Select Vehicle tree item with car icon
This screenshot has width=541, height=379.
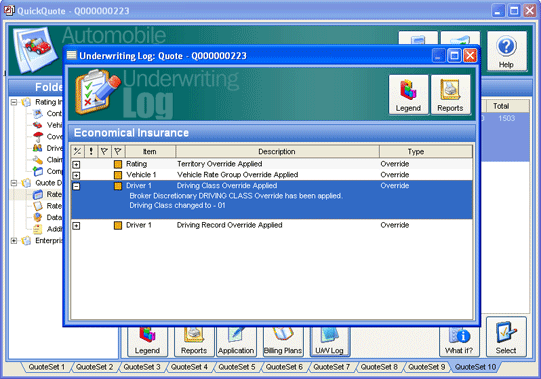click(47, 125)
